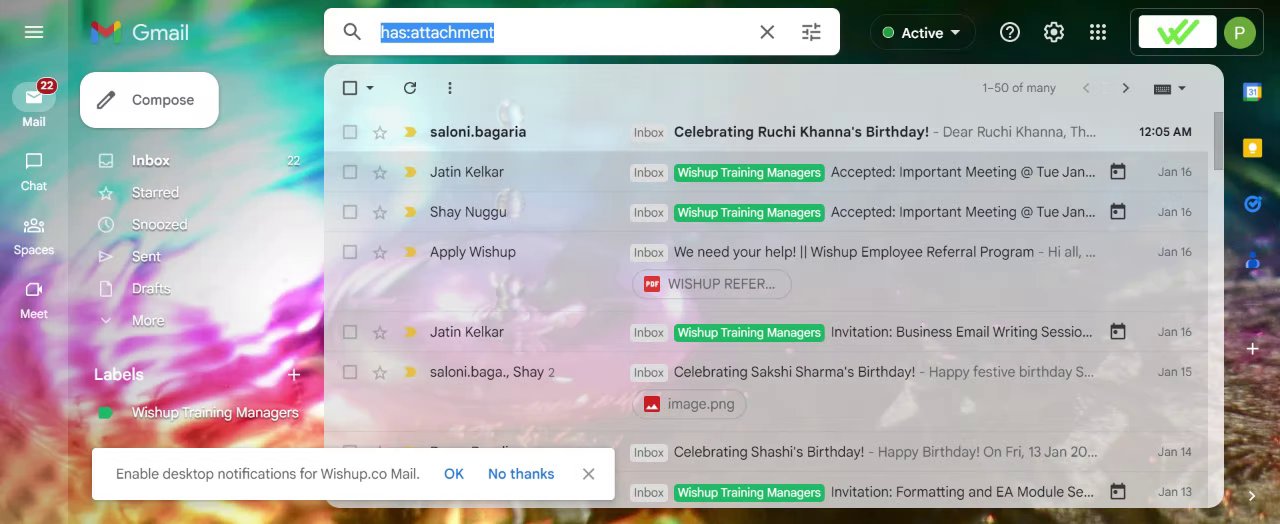1280x524 pixels.
Task: Open input tools dropdown arrow
Action: tap(1182, 88)
